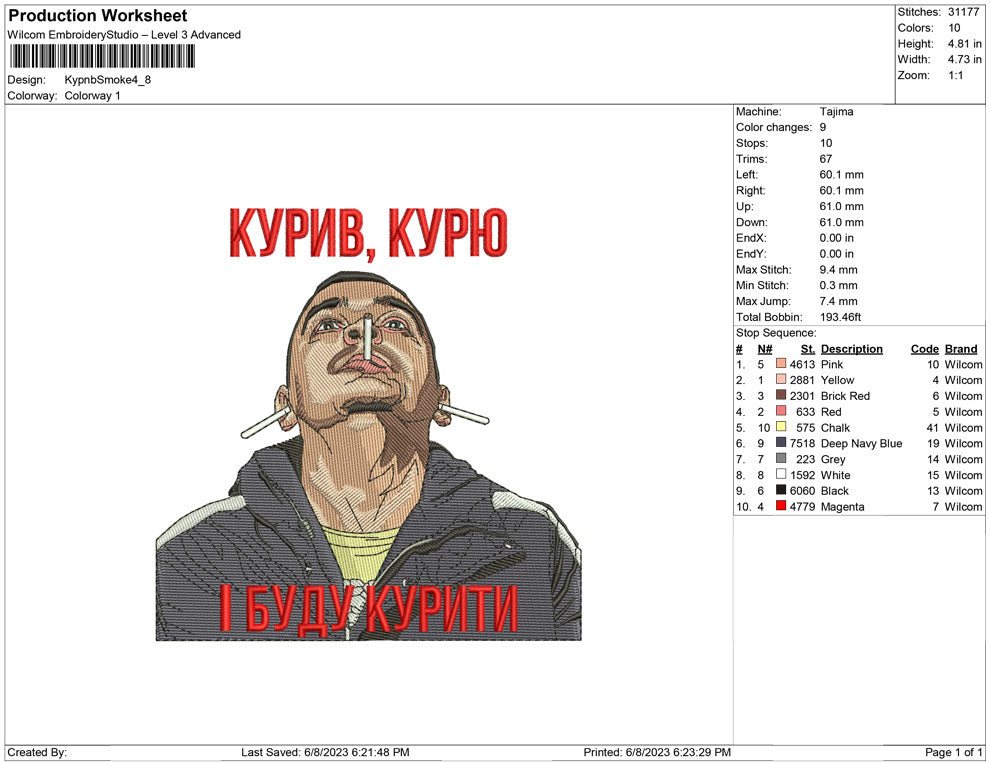
Task: Click the Yellow thread color swatch
Action: tap(781, 379)
